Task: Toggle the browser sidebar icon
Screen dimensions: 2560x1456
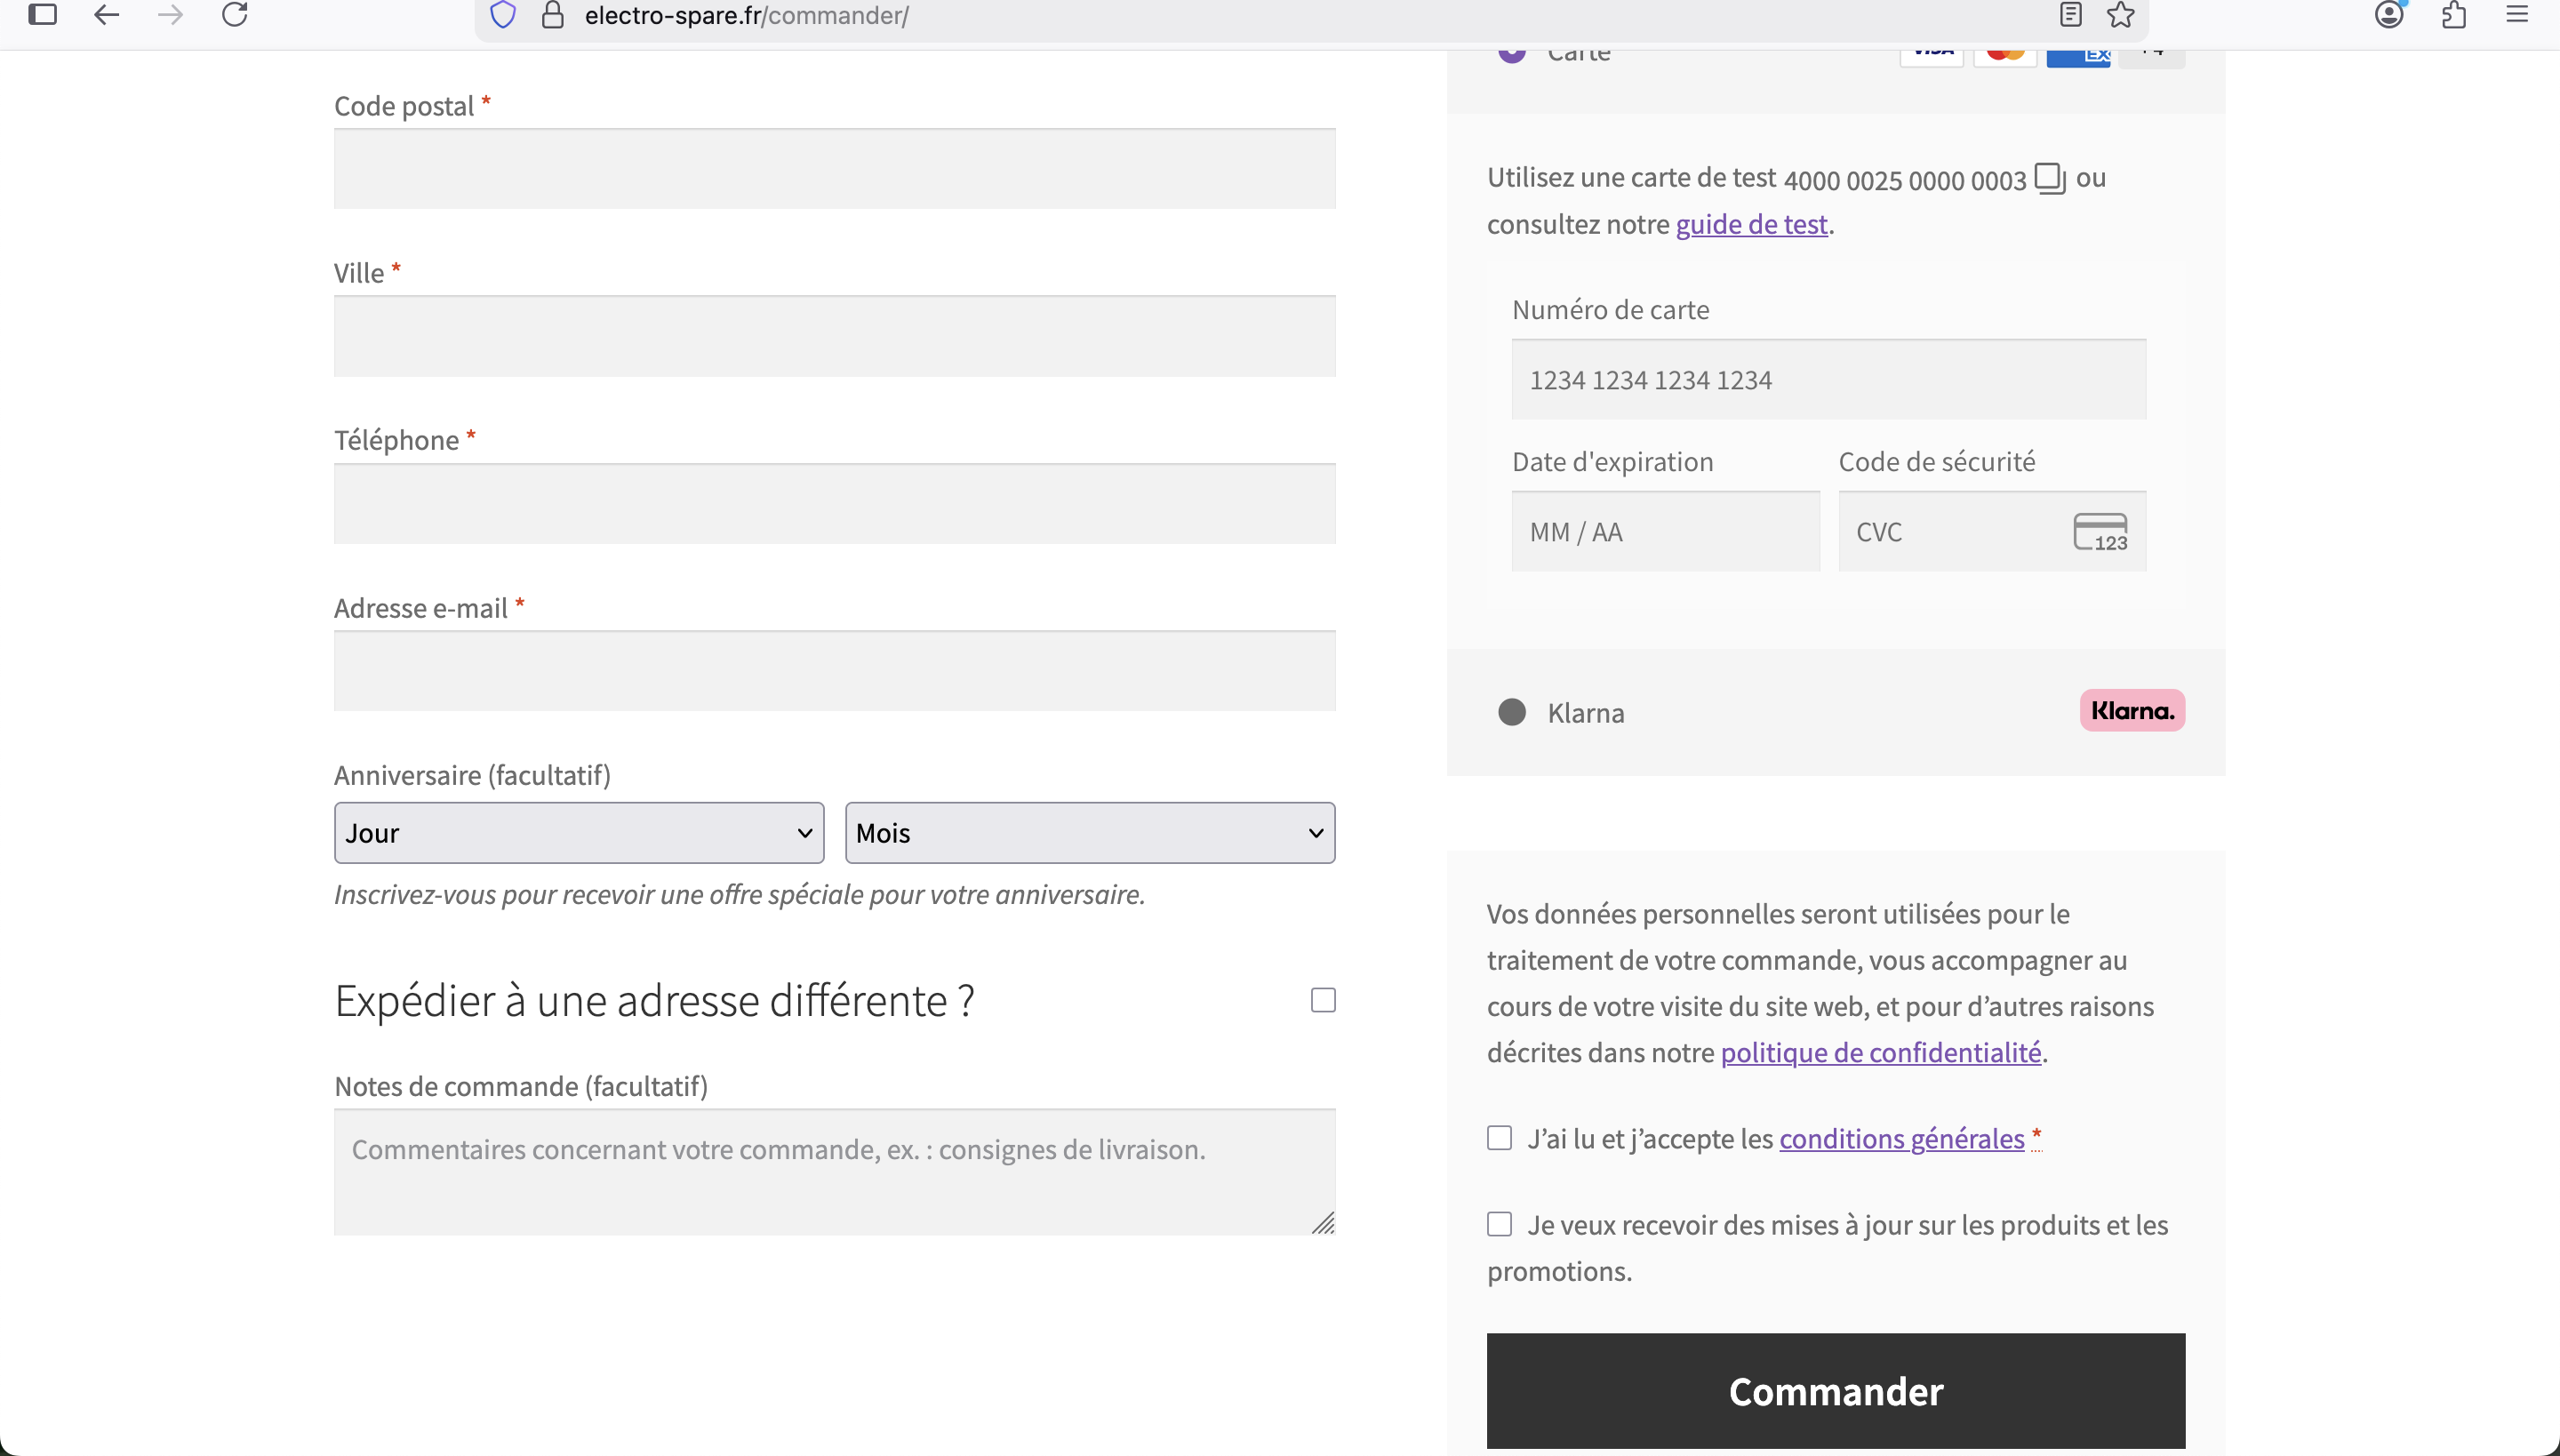Action: [x=42, y=15]
